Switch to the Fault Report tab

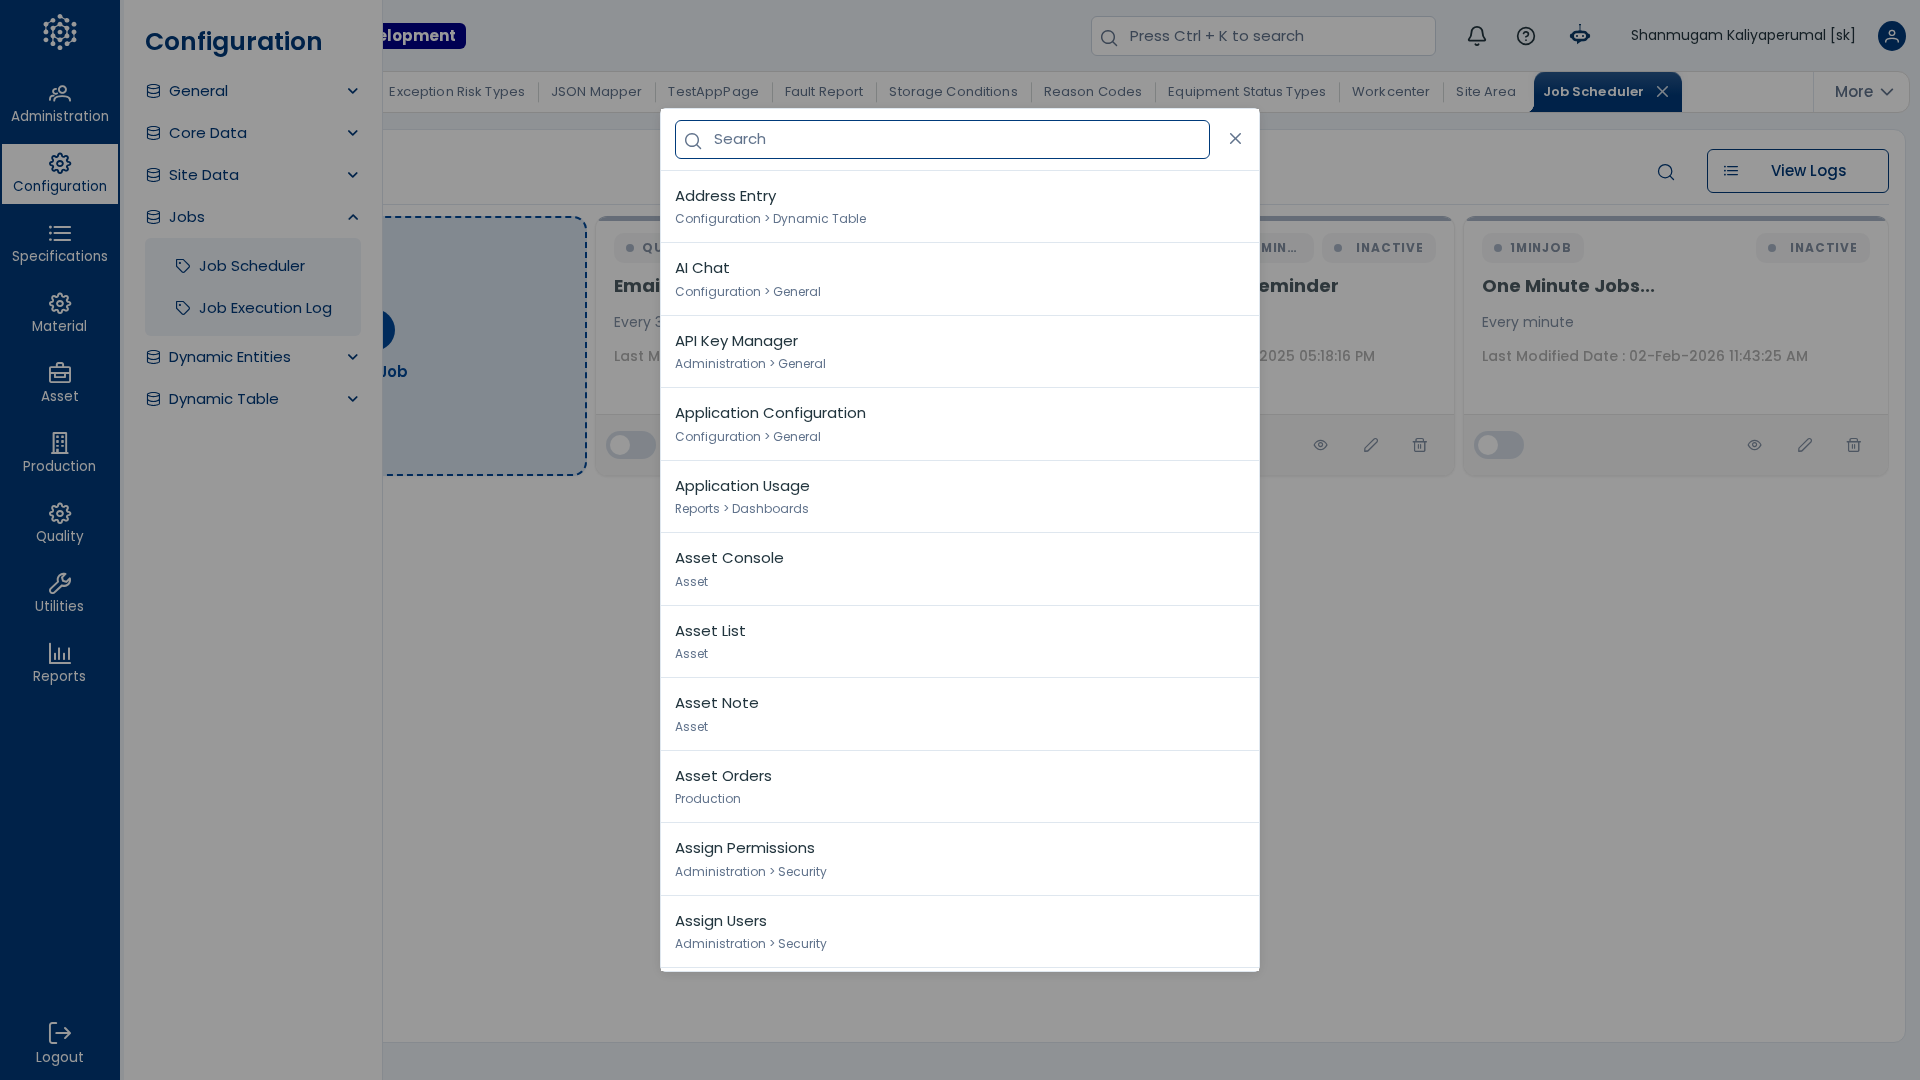point(824,92)
